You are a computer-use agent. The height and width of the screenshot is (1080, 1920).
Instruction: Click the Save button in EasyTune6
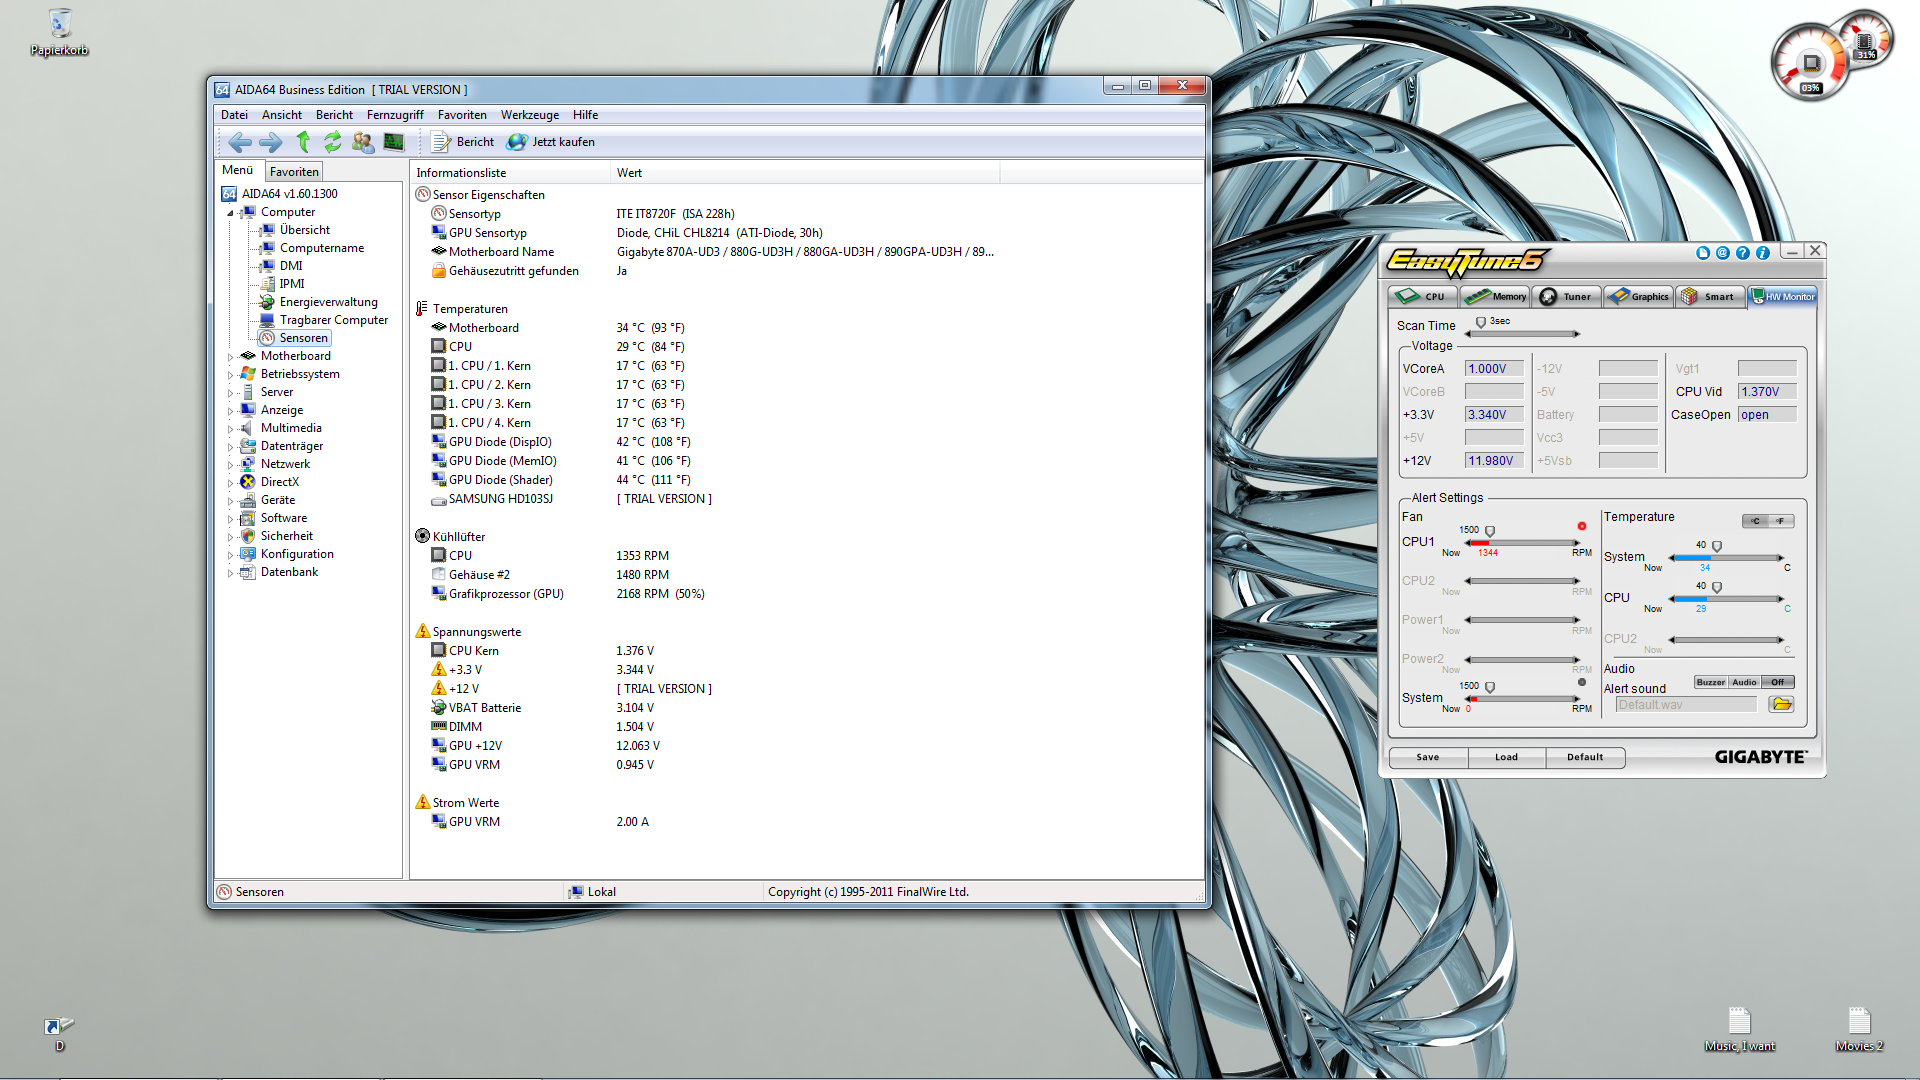pos(1427,758)
